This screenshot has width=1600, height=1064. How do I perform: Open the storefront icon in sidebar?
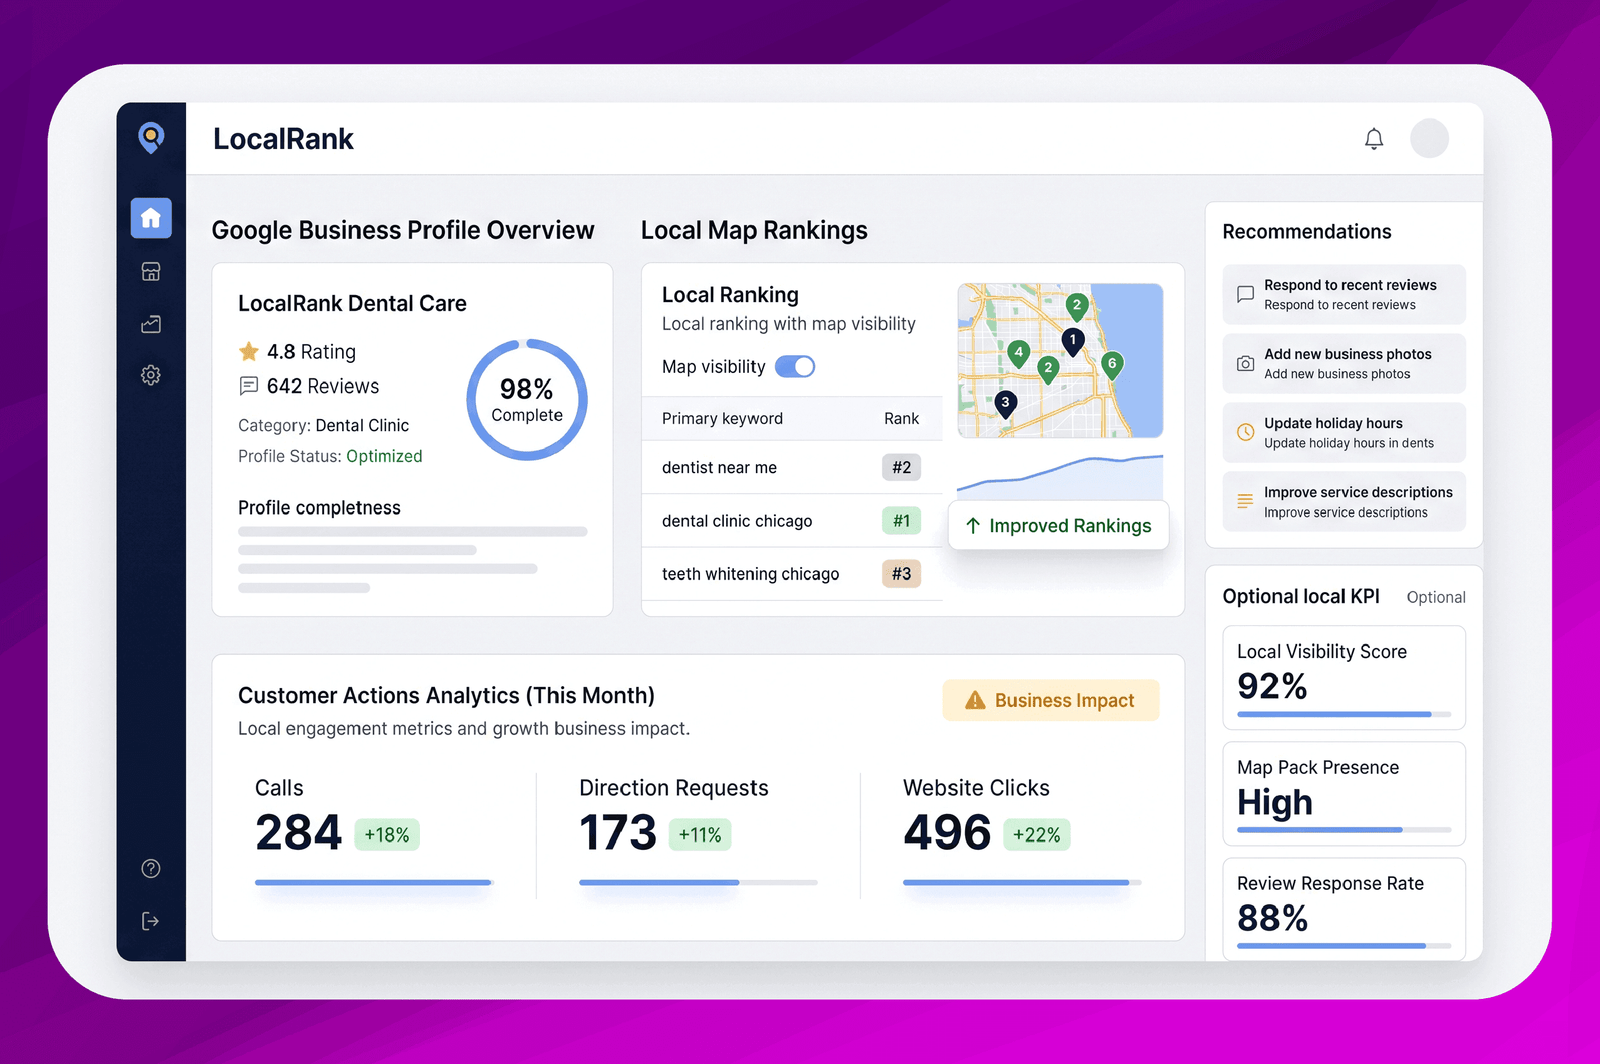point(151,272)
